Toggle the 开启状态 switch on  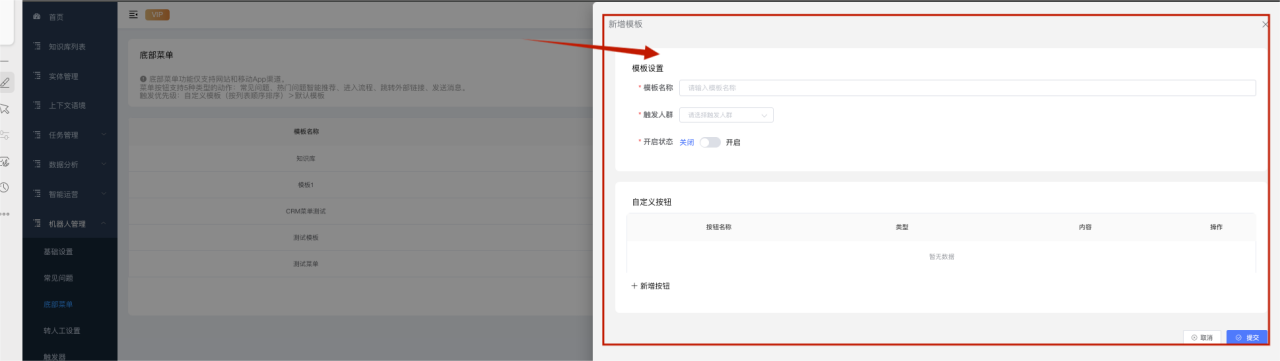click(710, 142)
